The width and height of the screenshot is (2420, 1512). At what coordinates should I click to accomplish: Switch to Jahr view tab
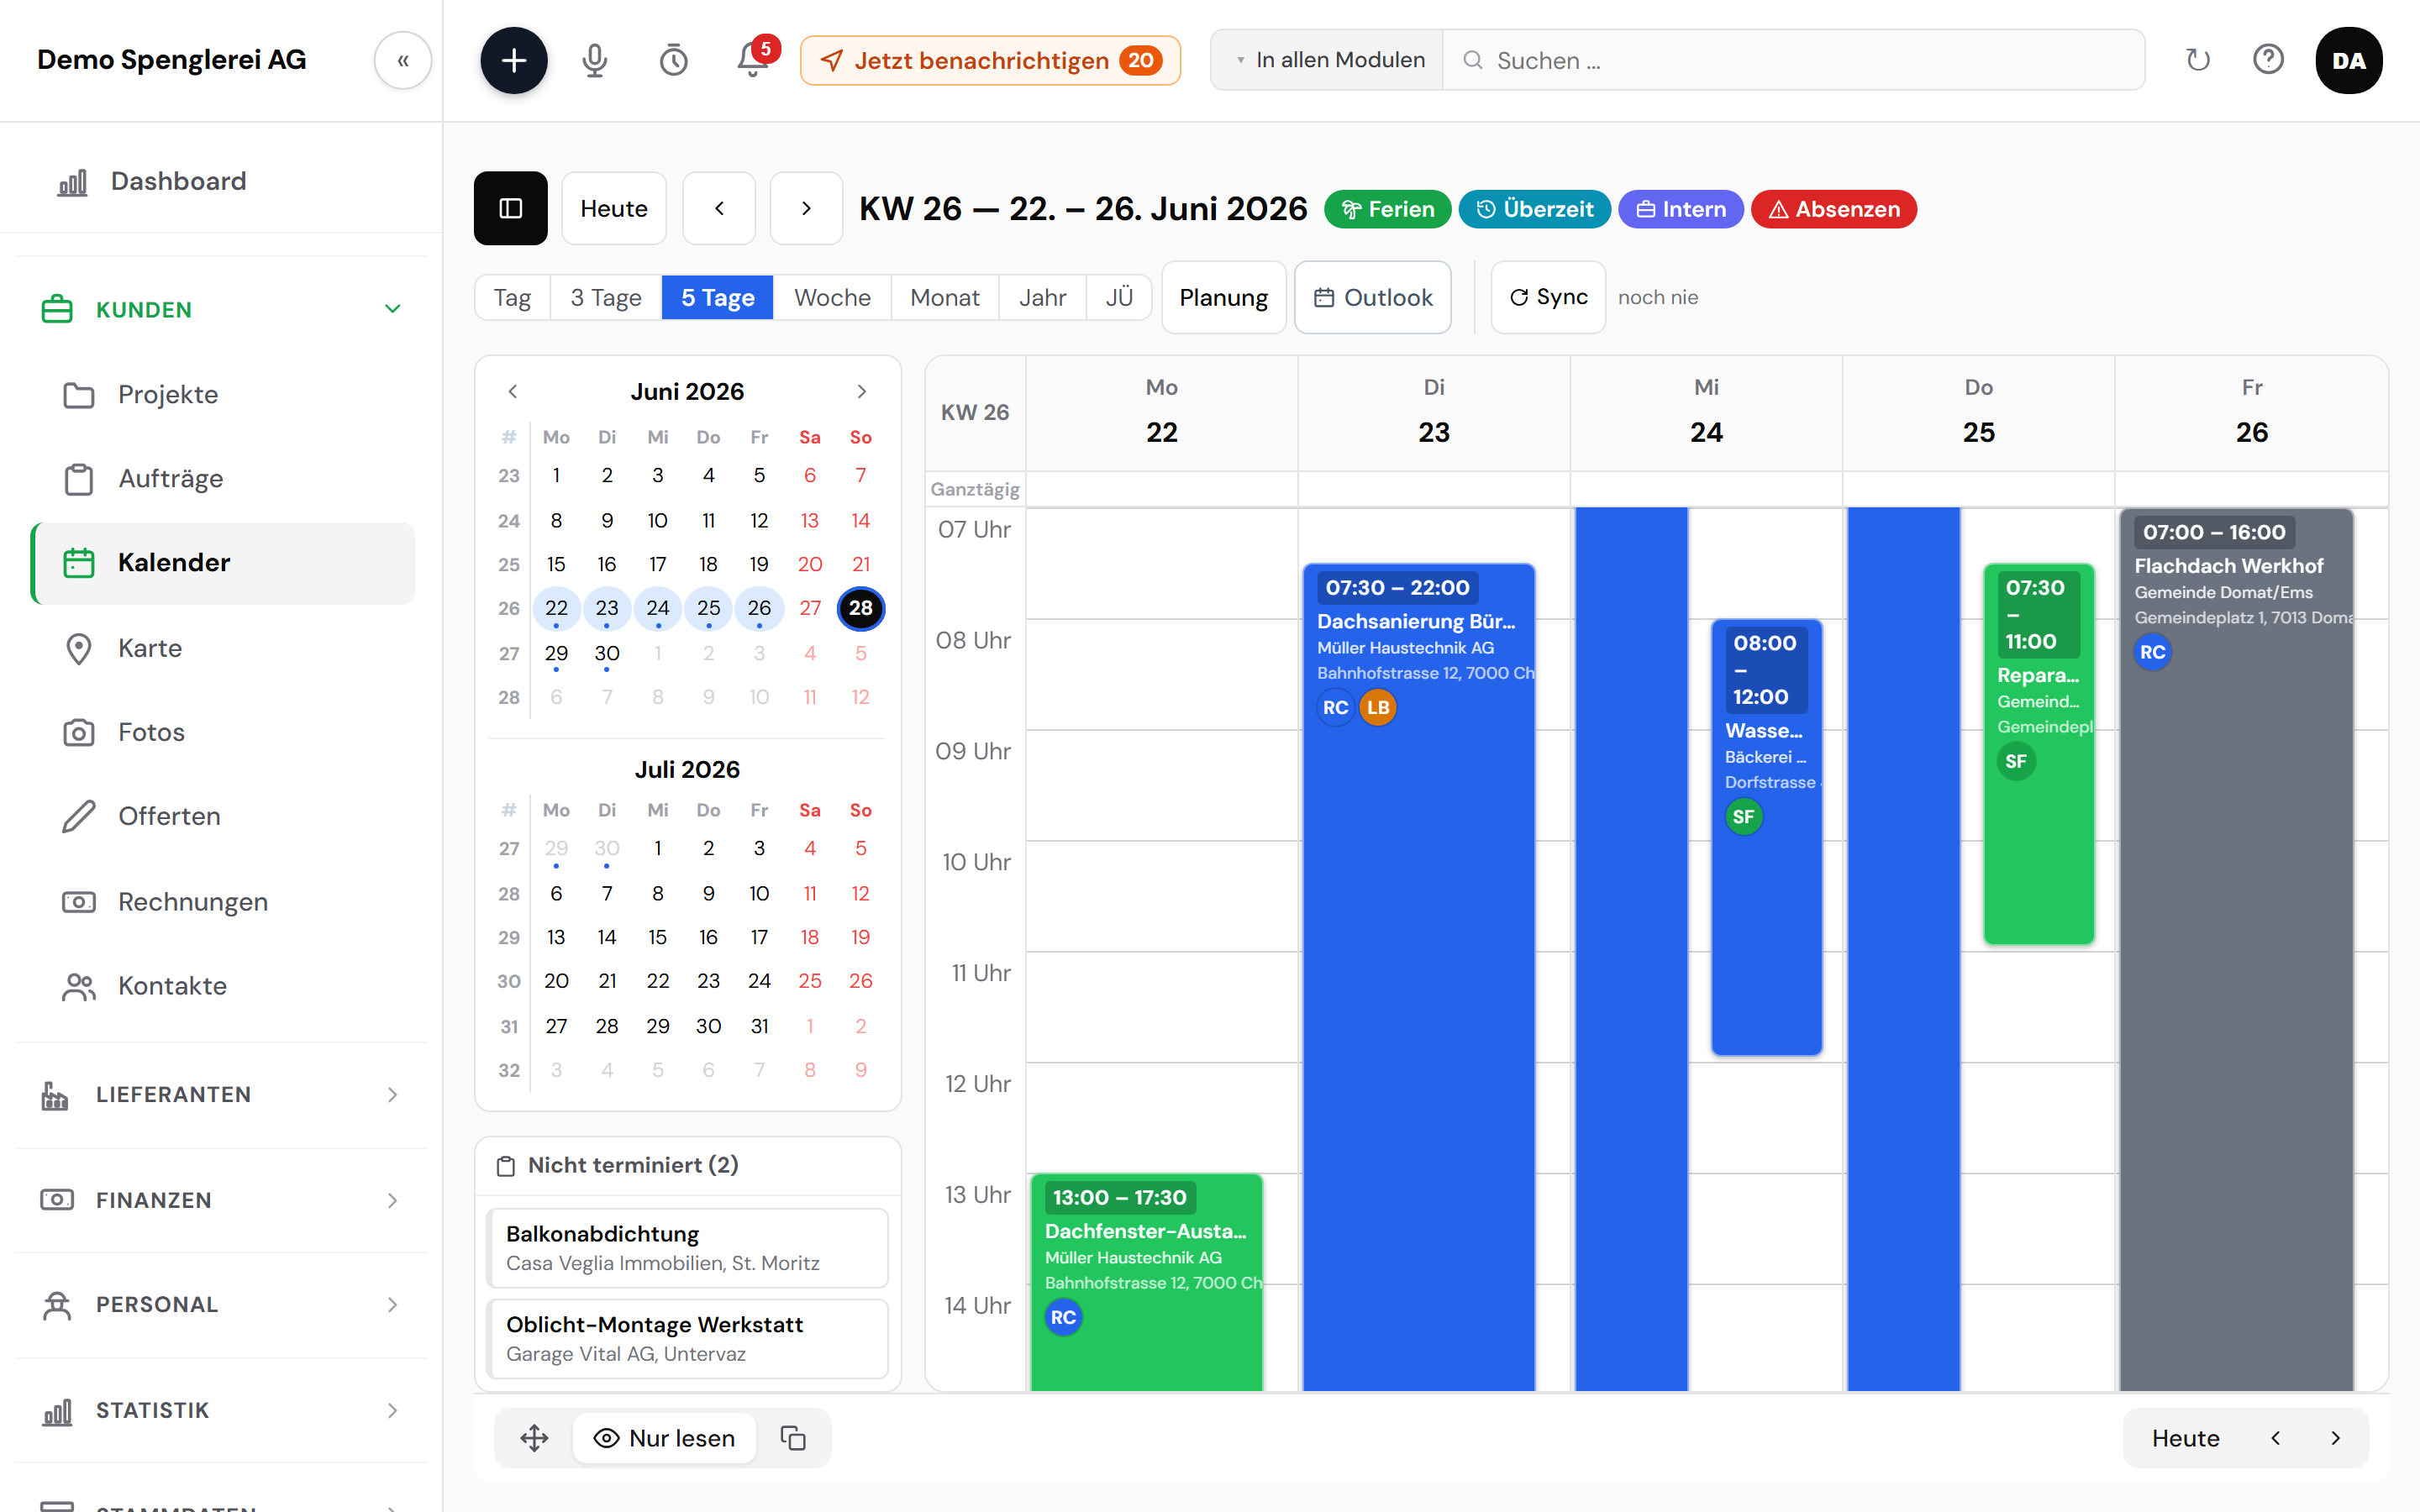click(x=1042, y=297)
